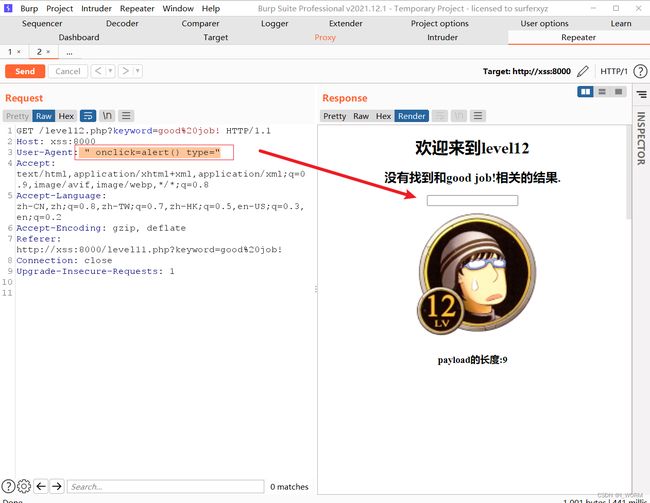Click the Burp Suite logo icon
The image size is (650, 503).
pyautogui.click(x=8, y=8)
